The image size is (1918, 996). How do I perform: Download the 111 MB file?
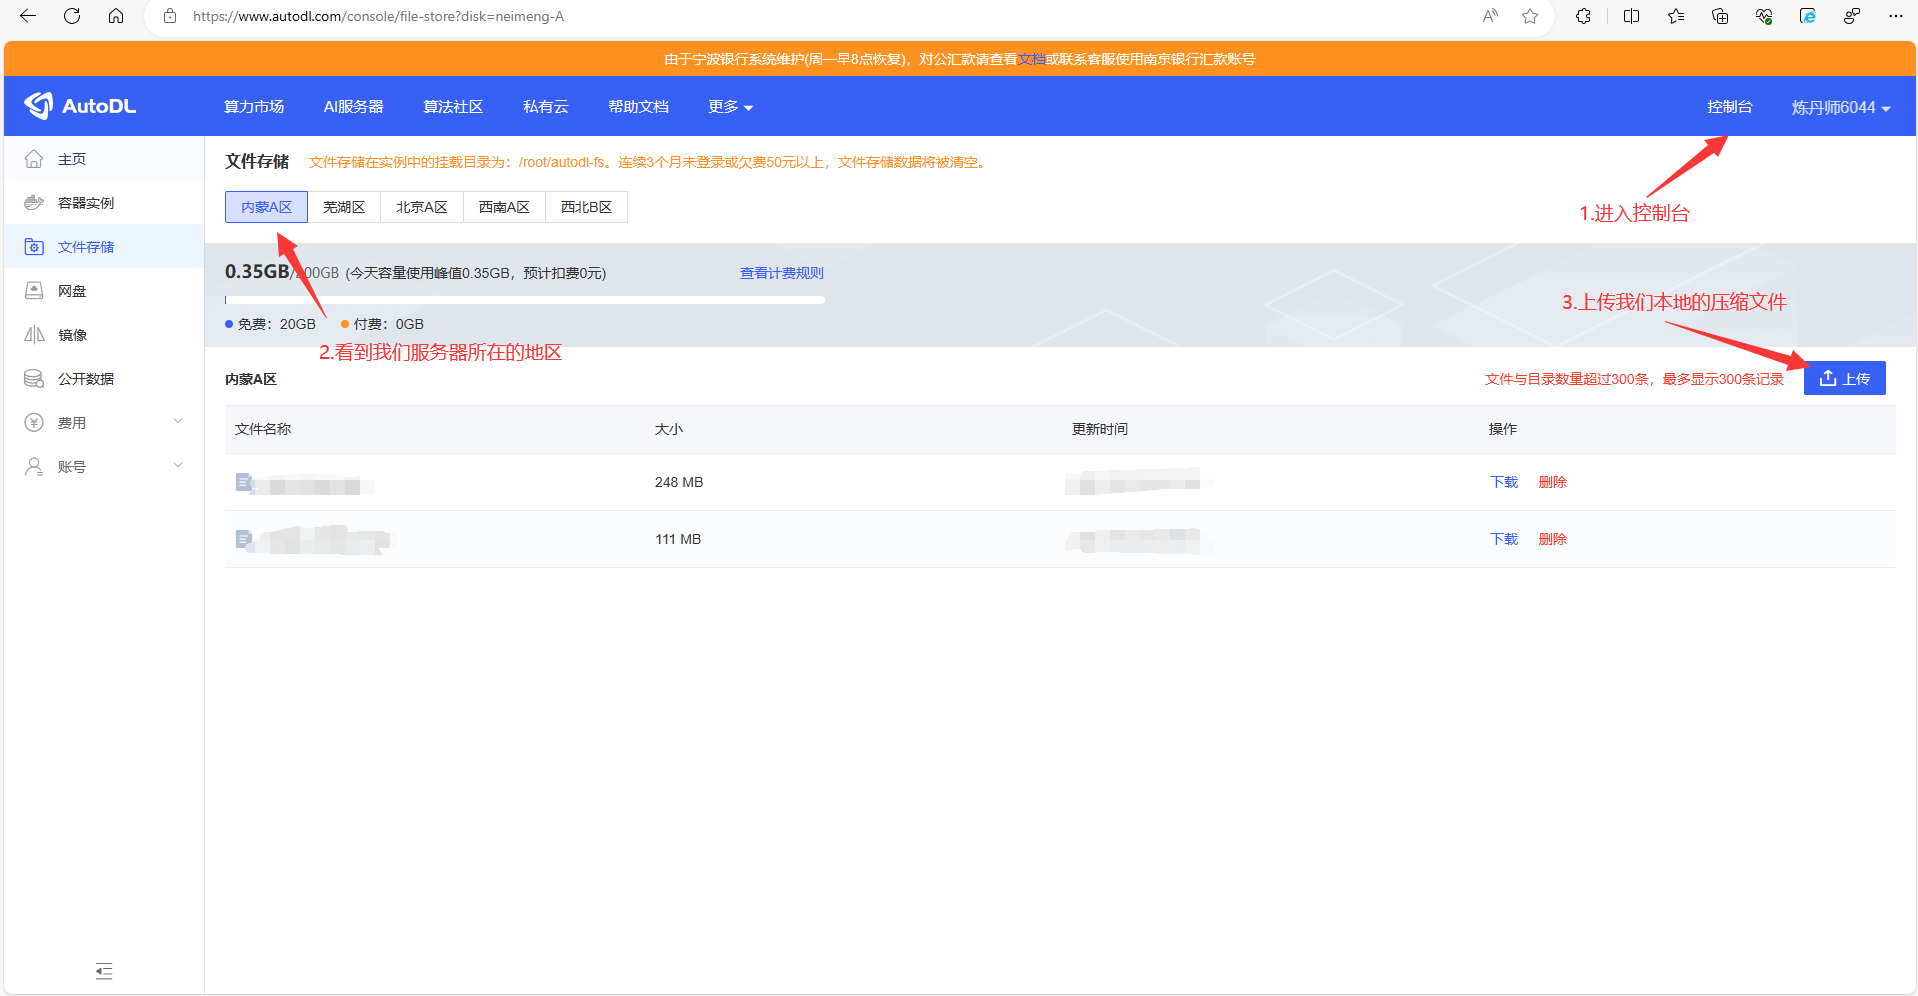[1504, 539]
